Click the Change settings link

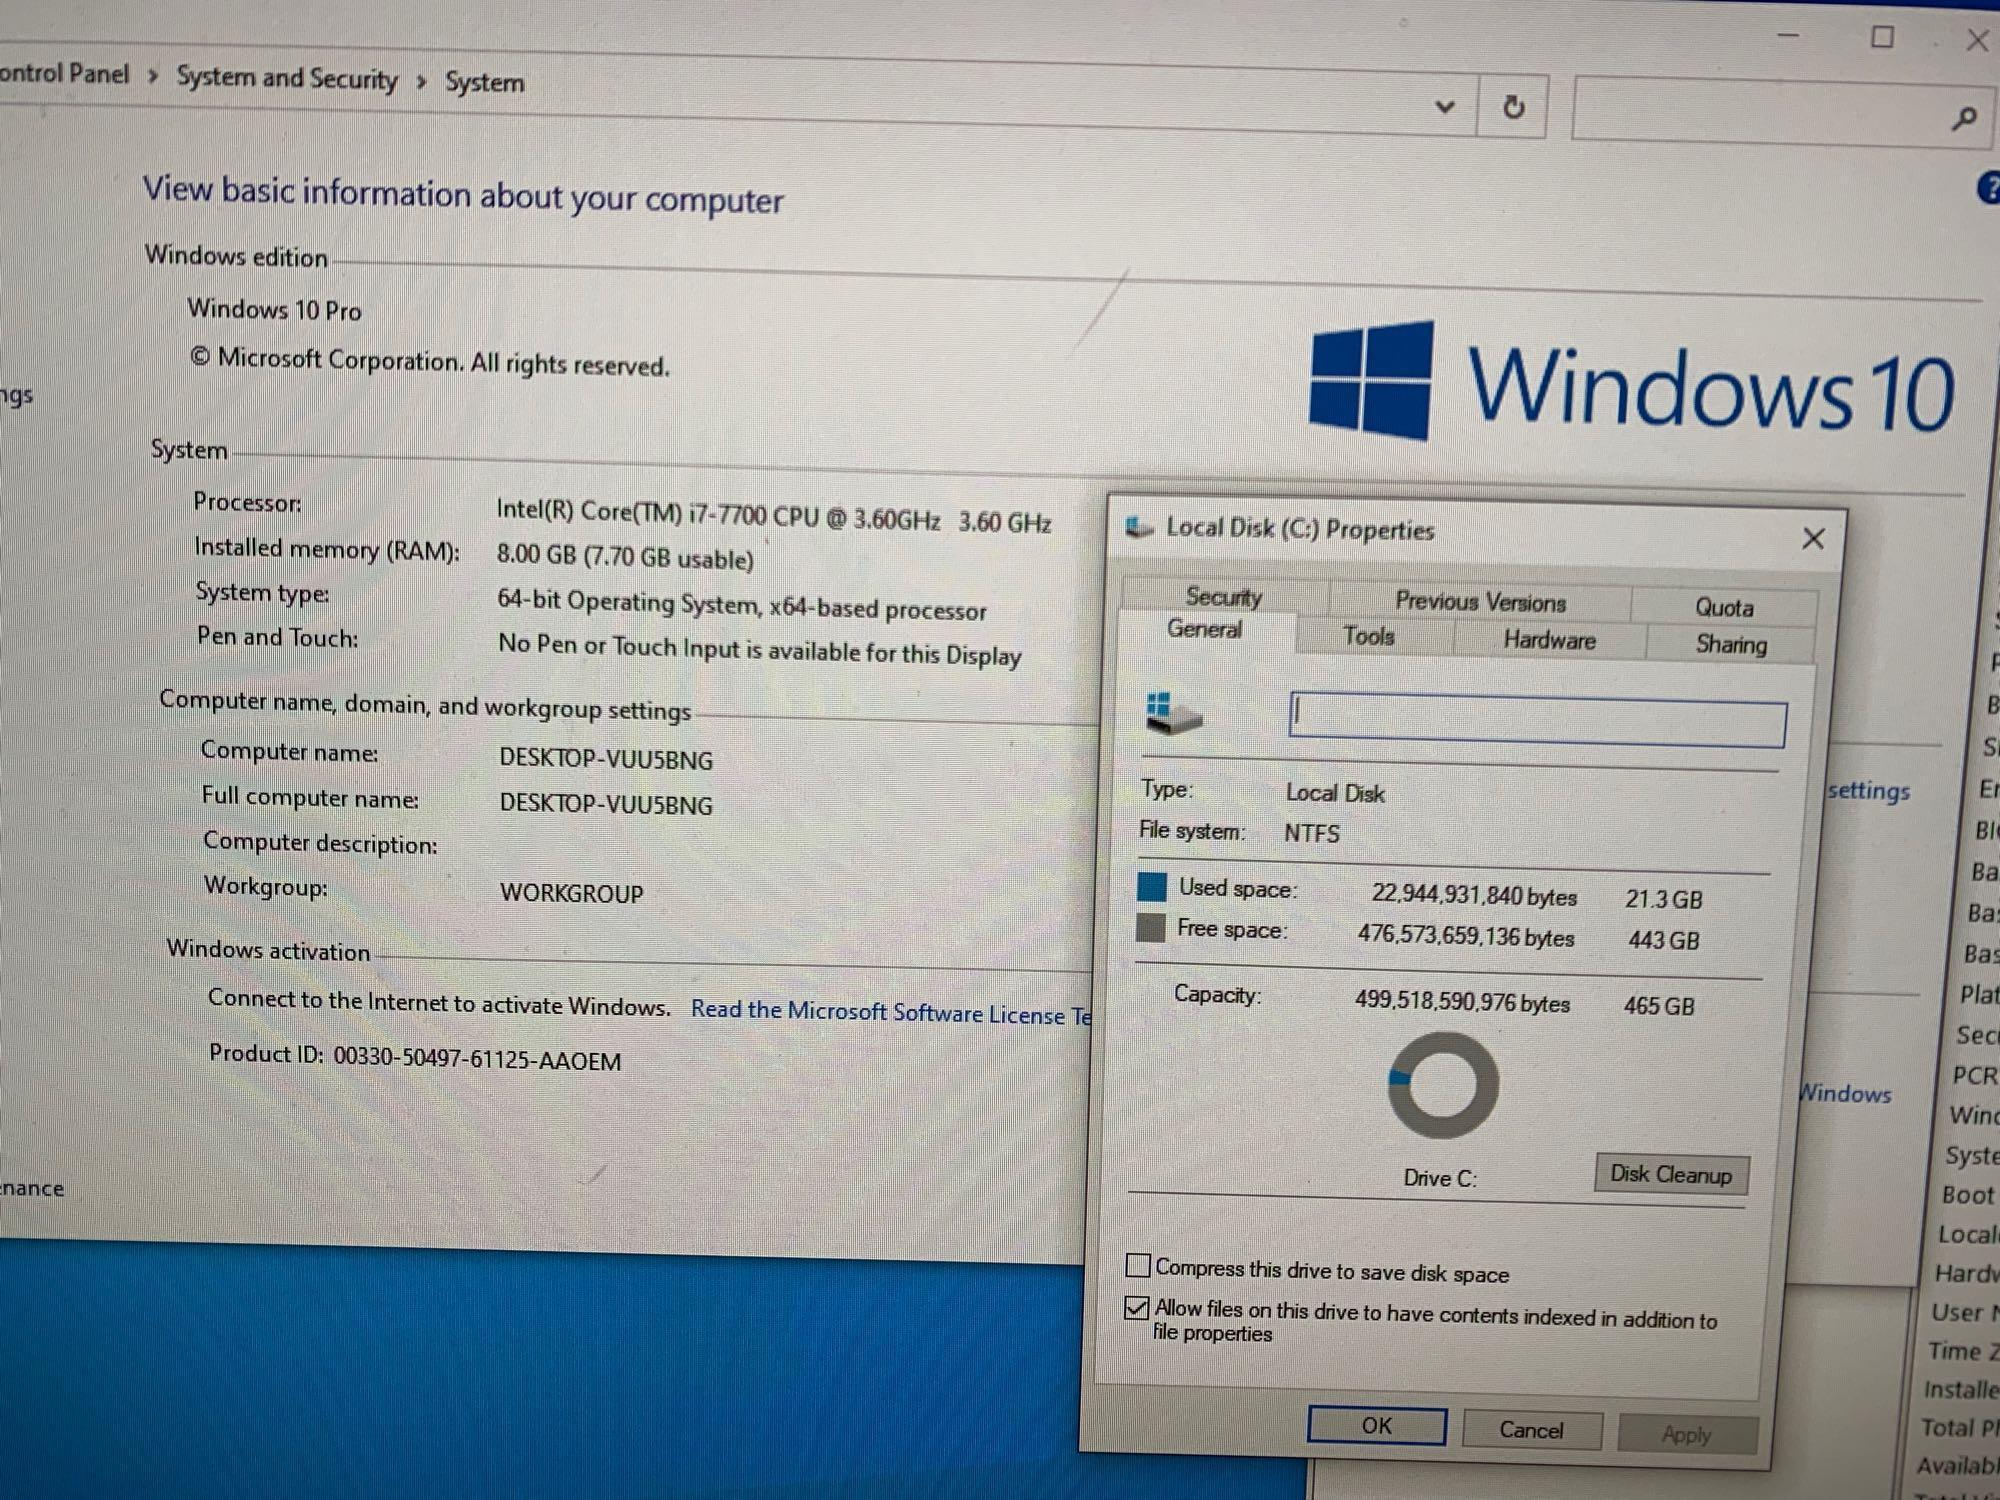click(1868, 791)
